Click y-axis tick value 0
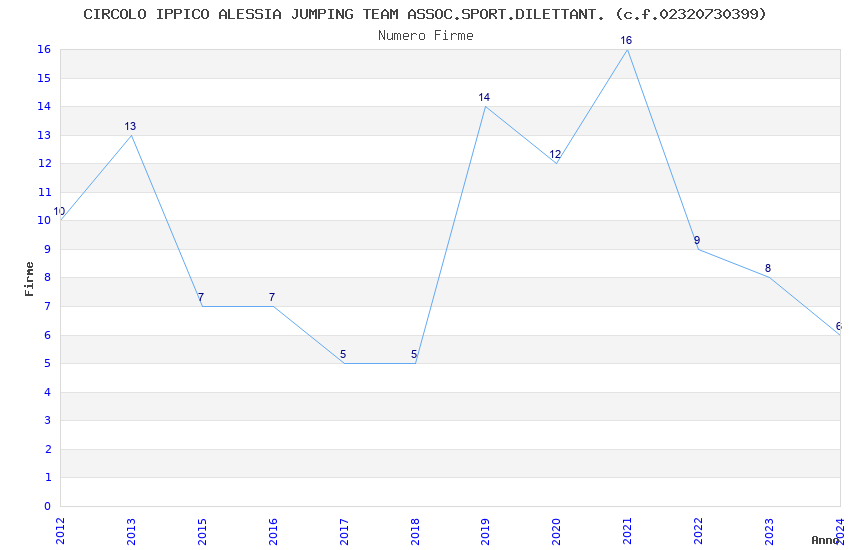850x550 pixels. click(48, 506)
